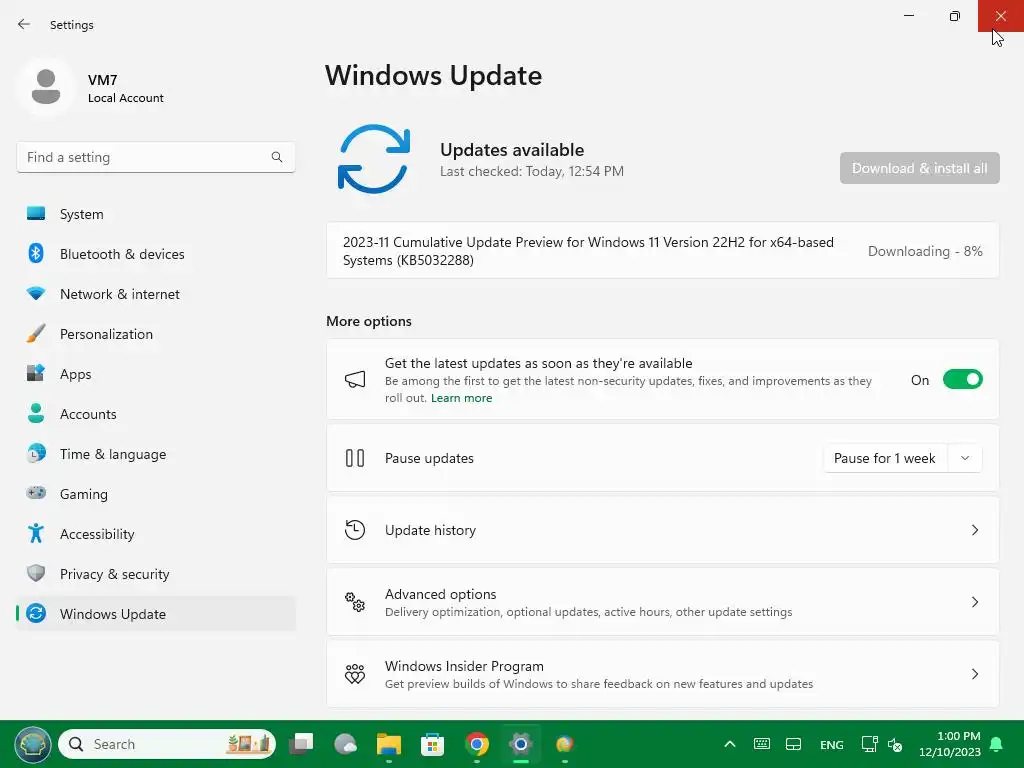The width and height of the screenshot is (1024, 768).
Task: Click the System monitor icon in sidebar
Action: [36, 214]
